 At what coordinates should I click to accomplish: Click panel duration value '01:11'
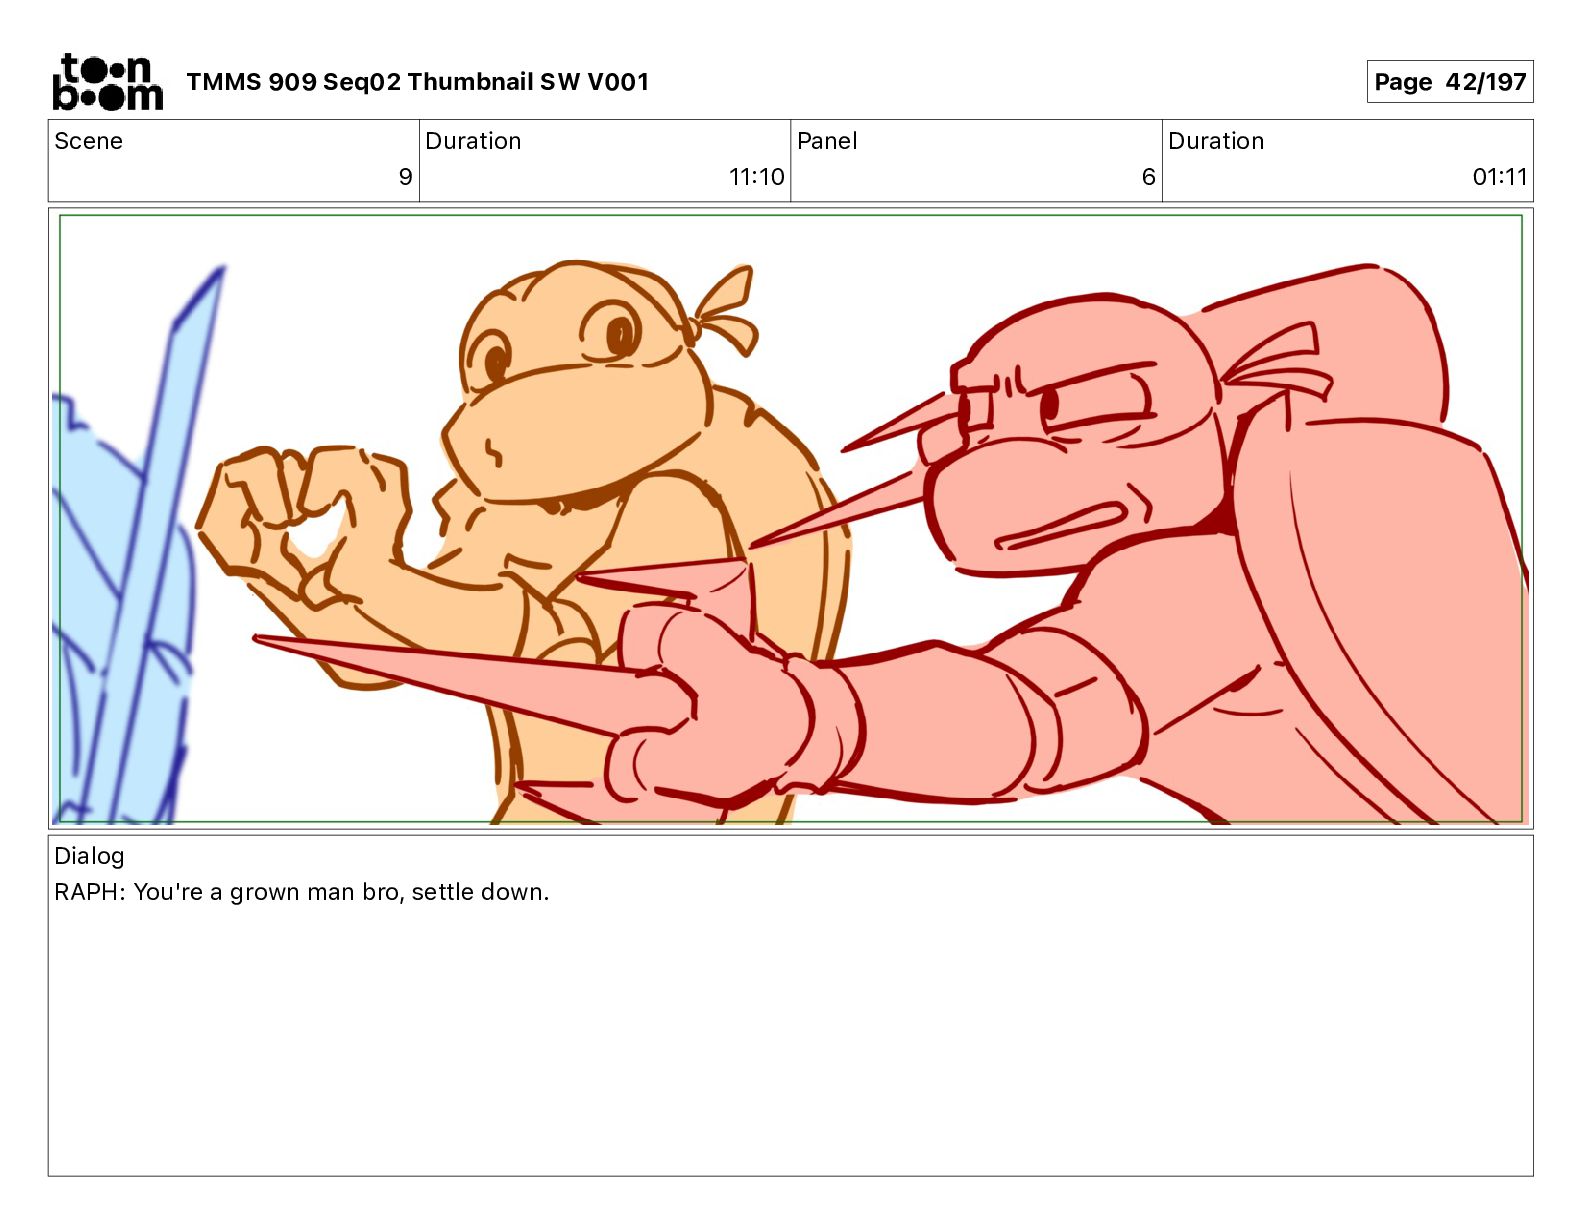[1499, 177]
